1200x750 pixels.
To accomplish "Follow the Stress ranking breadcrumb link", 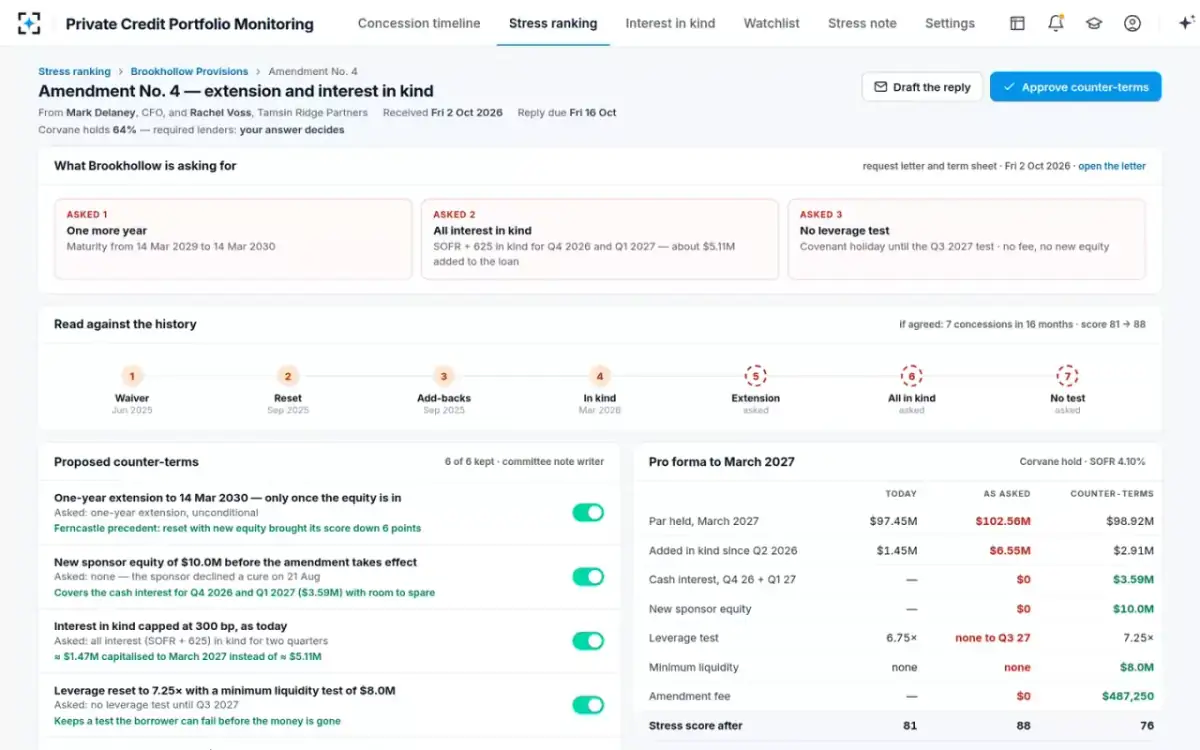I will pos(74,72).
